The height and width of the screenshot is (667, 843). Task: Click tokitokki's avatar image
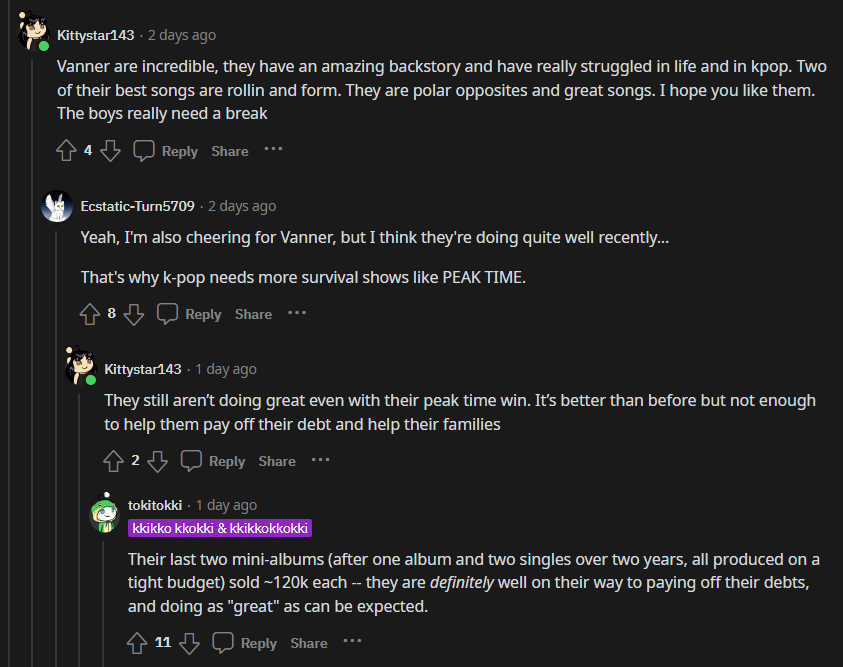click(x=104, y=514)
